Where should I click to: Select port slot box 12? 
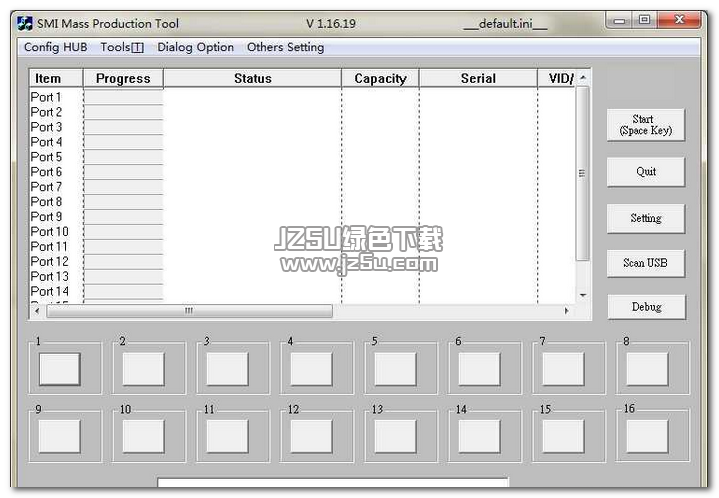311,437
